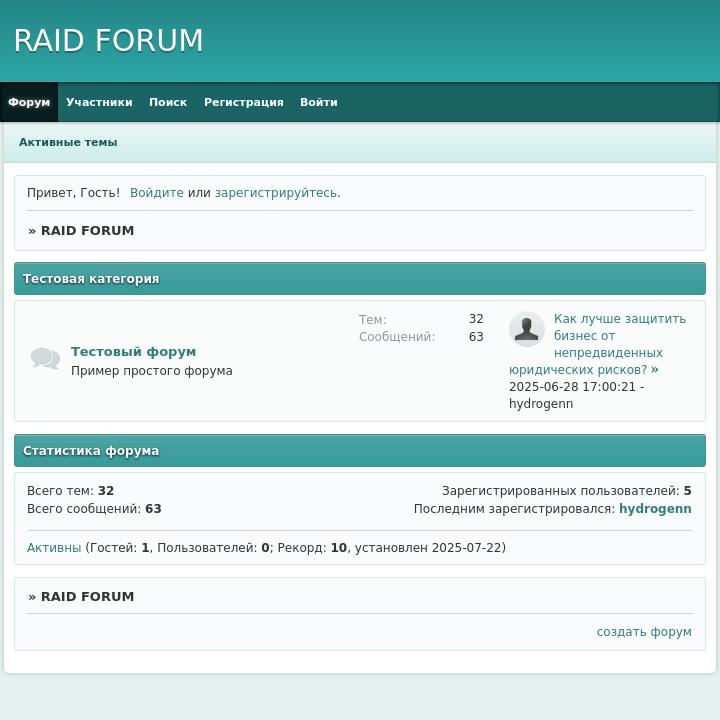This screenshot has height=720, width=720.
Task: Click the last poster avatar icon
Action: coord(526,329)
